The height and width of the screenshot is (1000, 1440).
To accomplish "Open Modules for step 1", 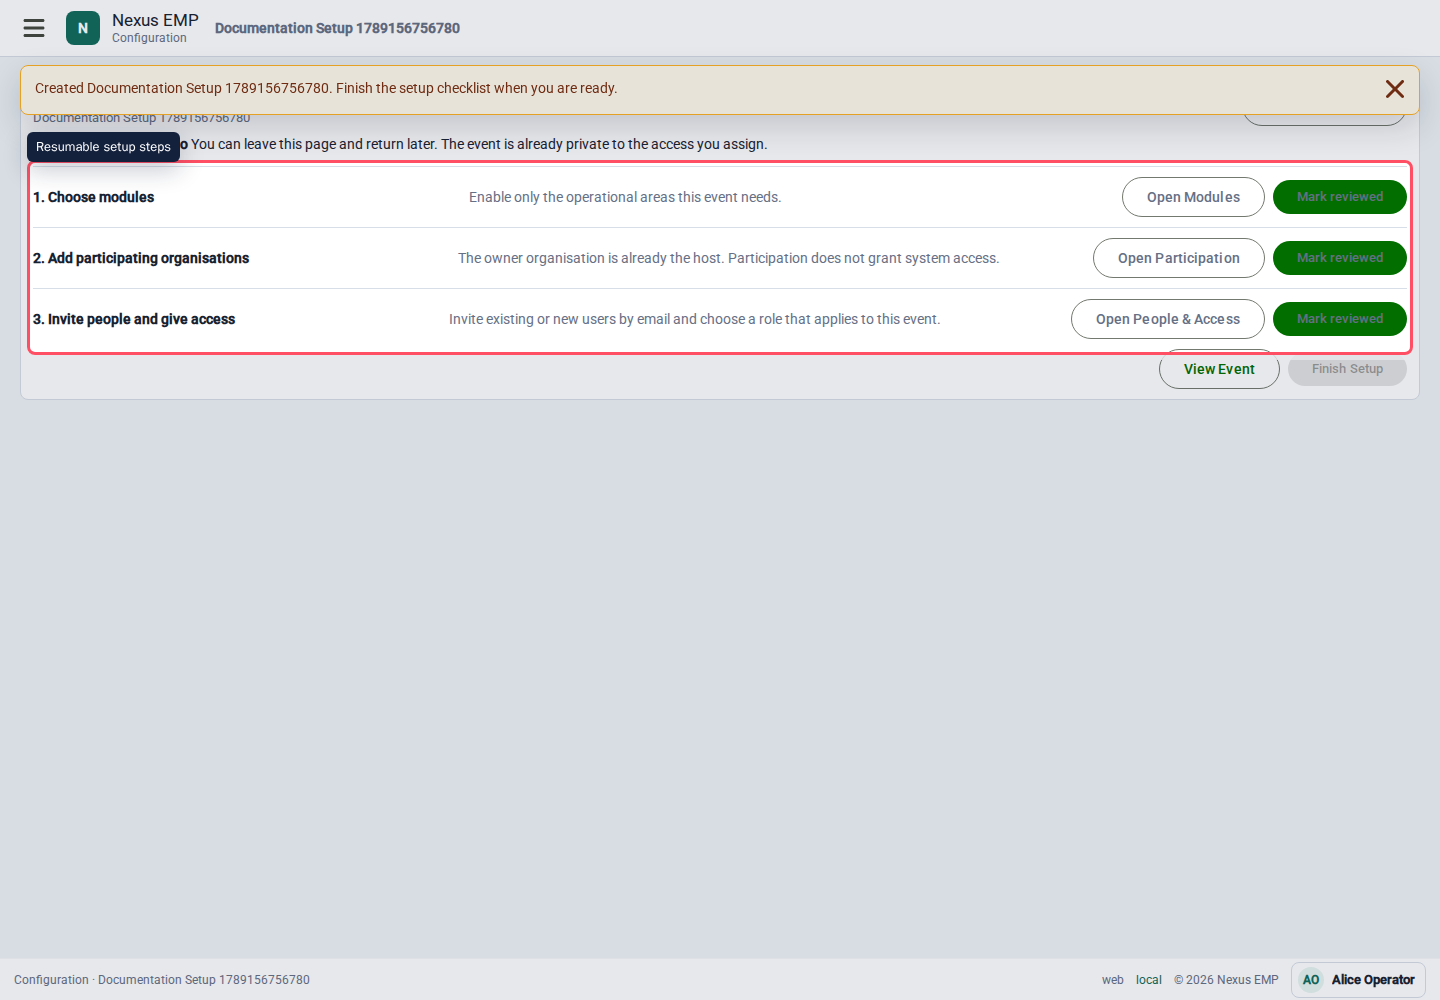I will [1193, 197].
